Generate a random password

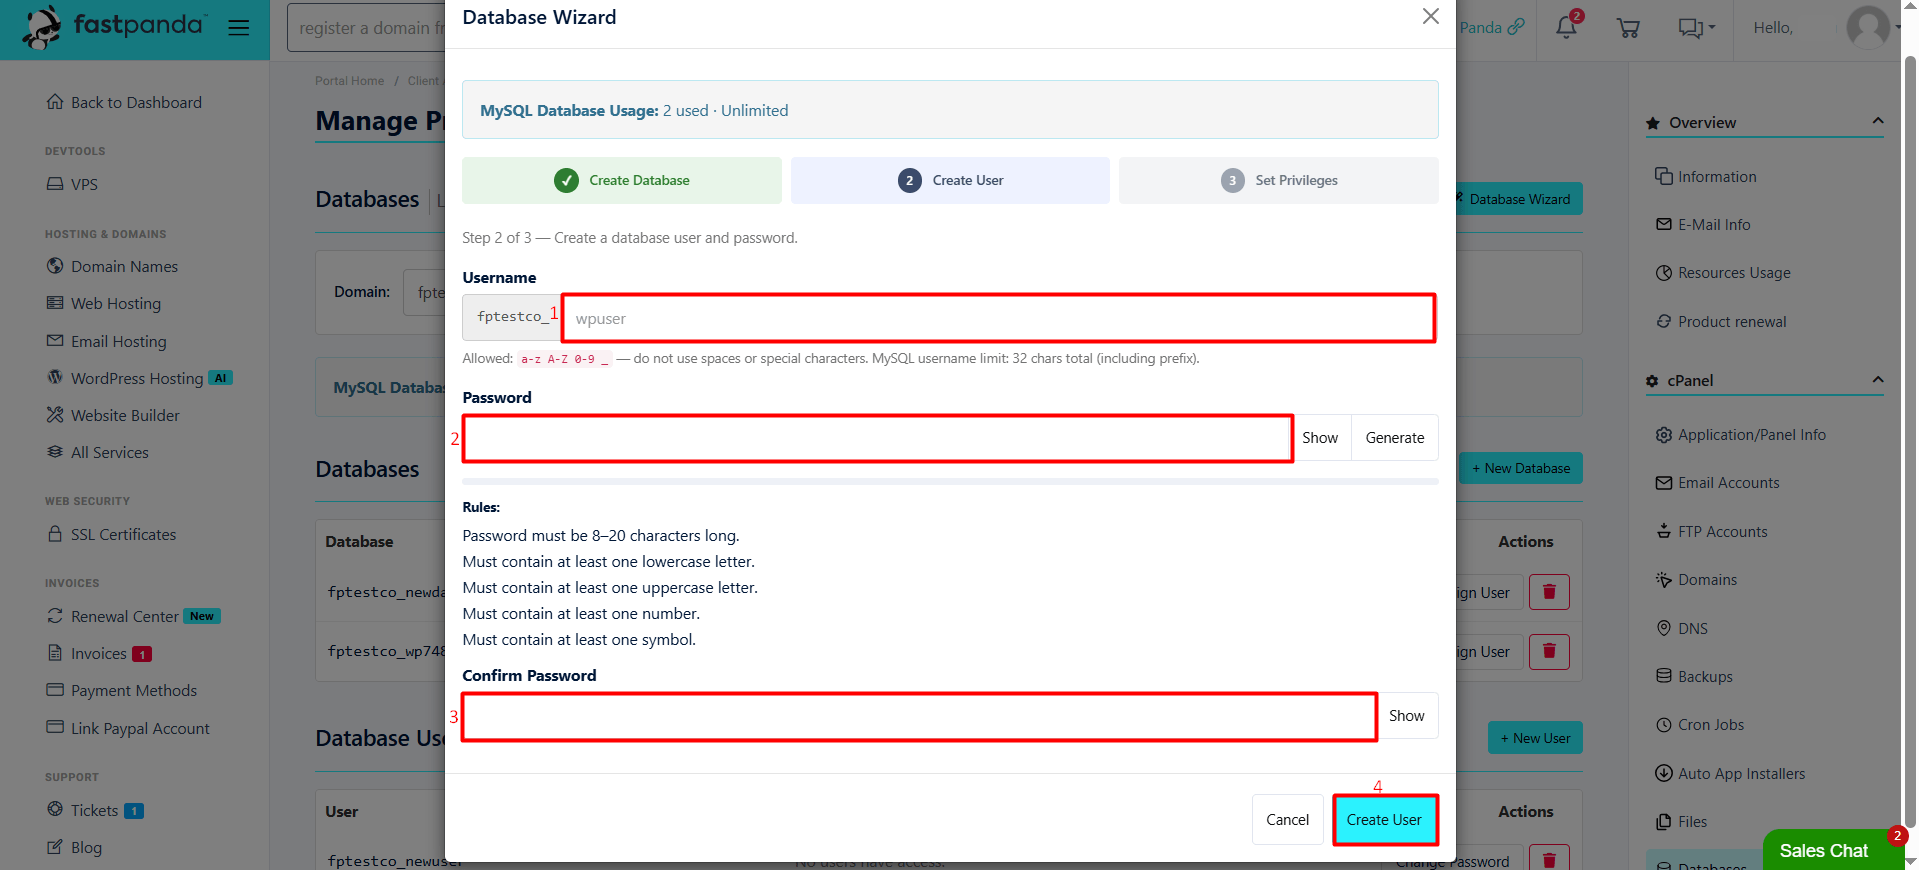tap(1395, 438)
